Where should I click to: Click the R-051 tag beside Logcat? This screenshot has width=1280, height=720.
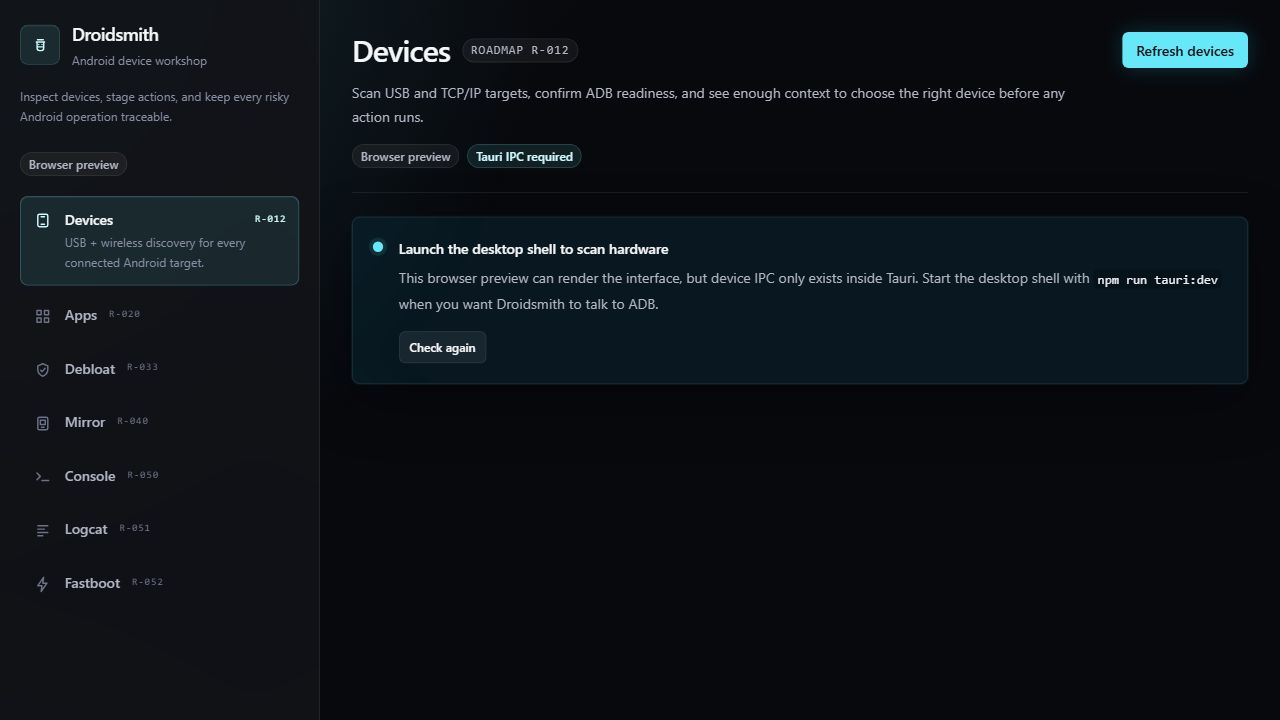pyautogui.click(x=134, y=528)
